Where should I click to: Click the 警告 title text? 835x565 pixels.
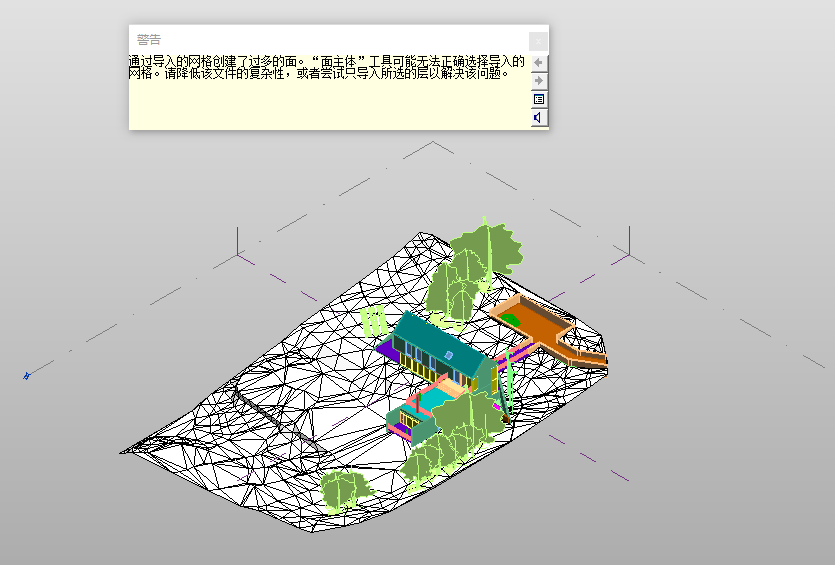point(149,39)
